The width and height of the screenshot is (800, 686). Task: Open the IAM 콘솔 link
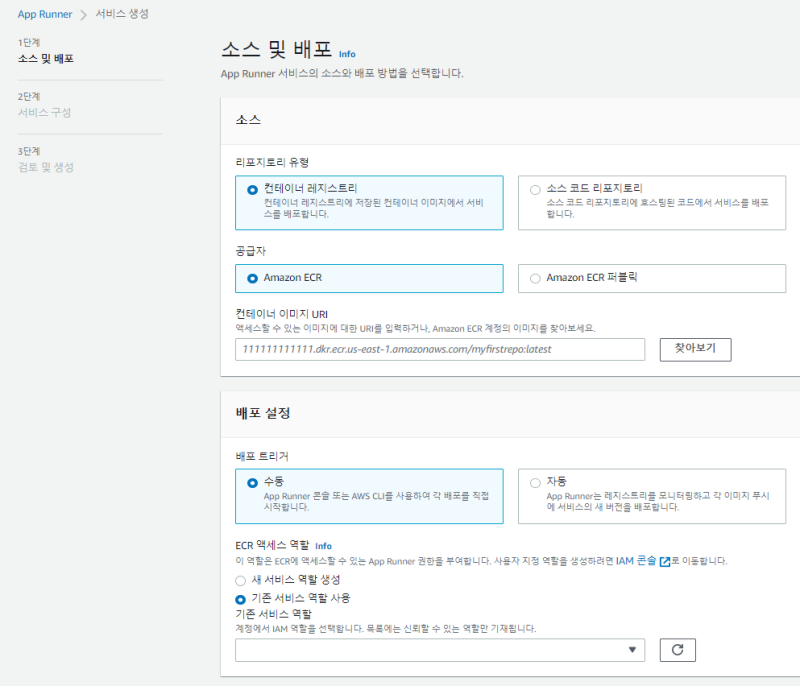point(635,562)
